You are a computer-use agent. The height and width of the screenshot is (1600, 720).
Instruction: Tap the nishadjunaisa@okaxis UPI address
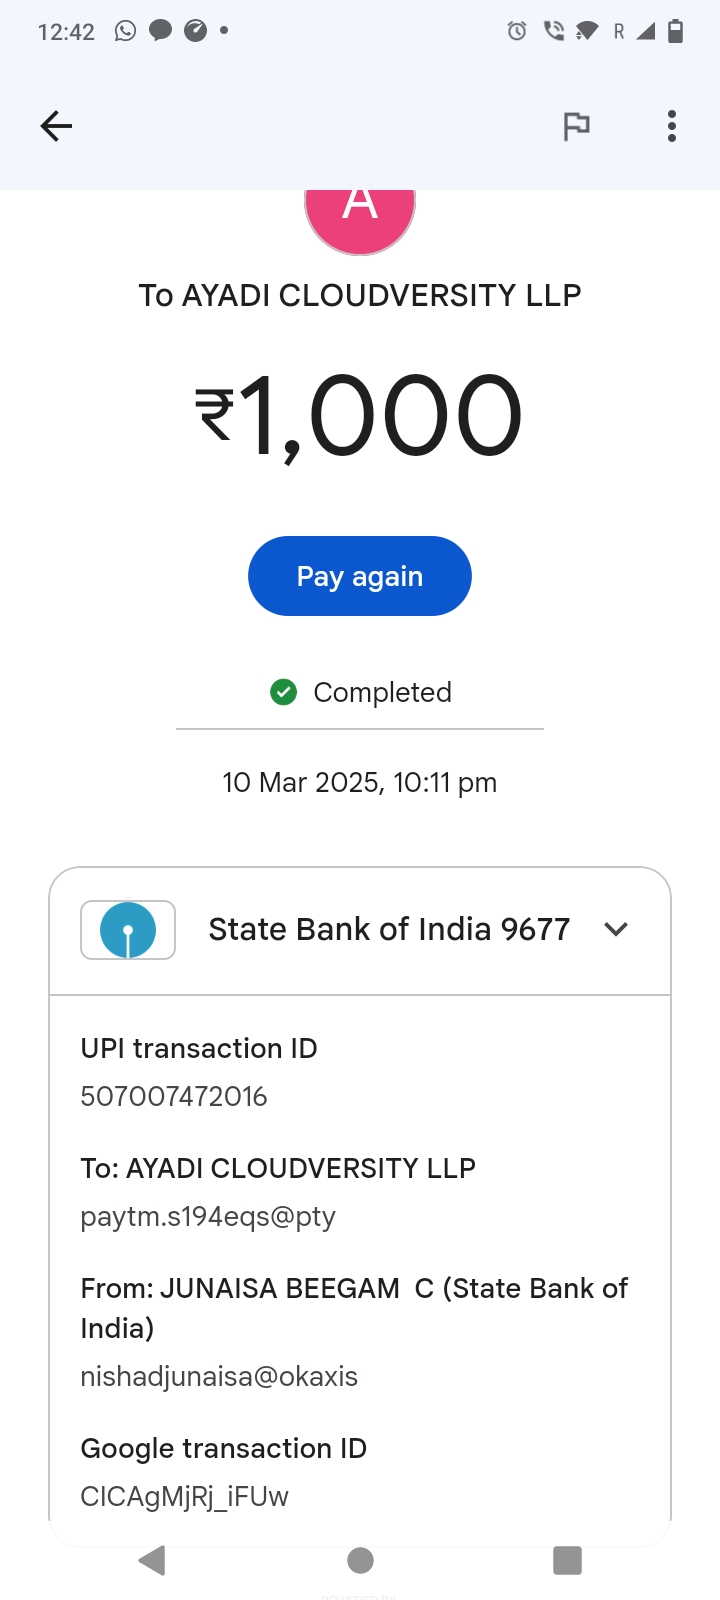219,1377
